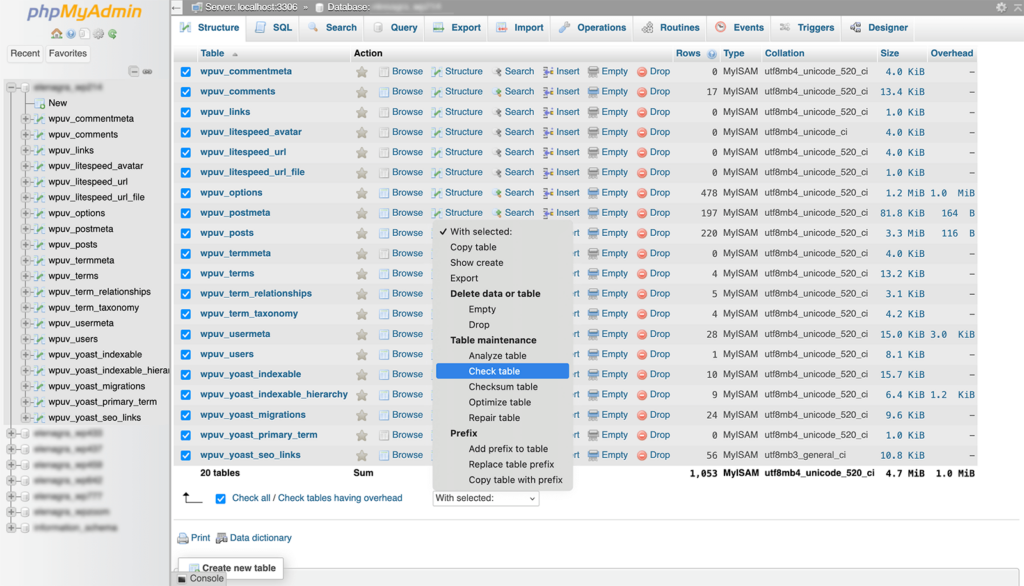
Task: Click the Server: localhost:3306 breadcrumb
Action: [251, 7]
